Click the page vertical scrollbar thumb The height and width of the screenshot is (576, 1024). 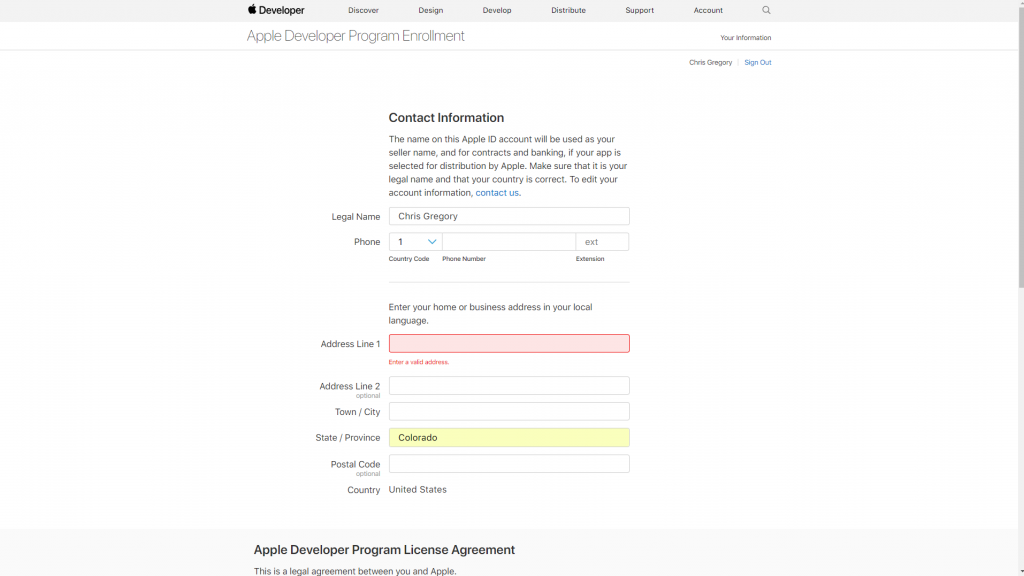[x=1021, y=147]
